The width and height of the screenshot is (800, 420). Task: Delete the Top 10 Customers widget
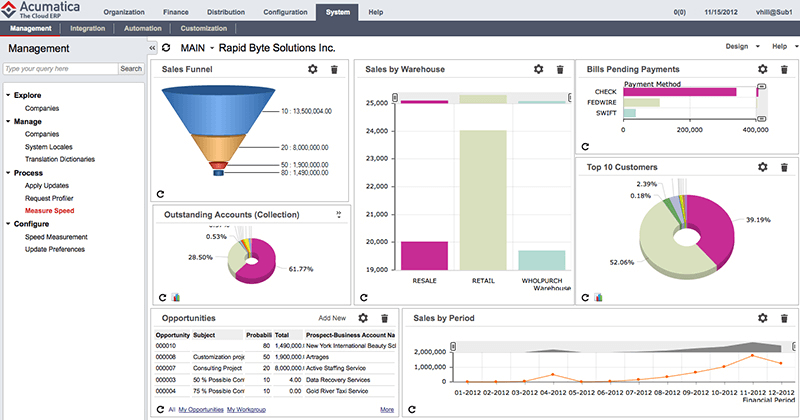pos(784,167)
